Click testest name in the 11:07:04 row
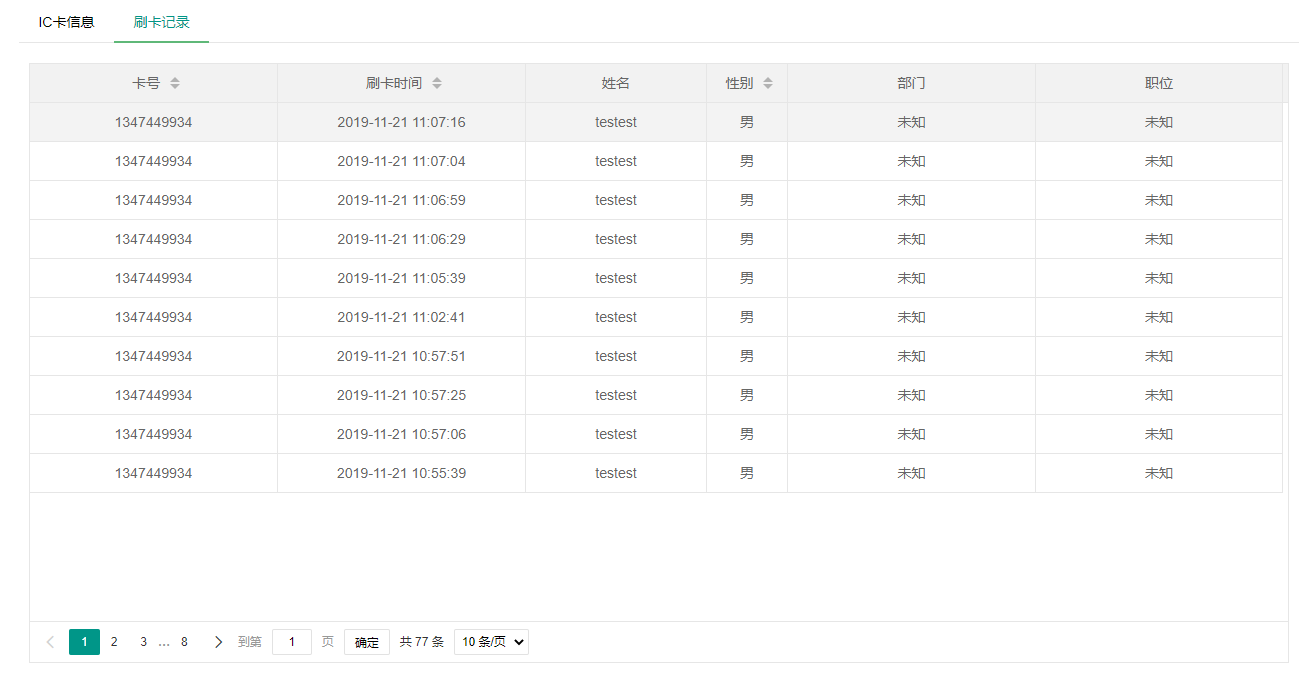The image size is (1308, 678). (x=616, y=161)
